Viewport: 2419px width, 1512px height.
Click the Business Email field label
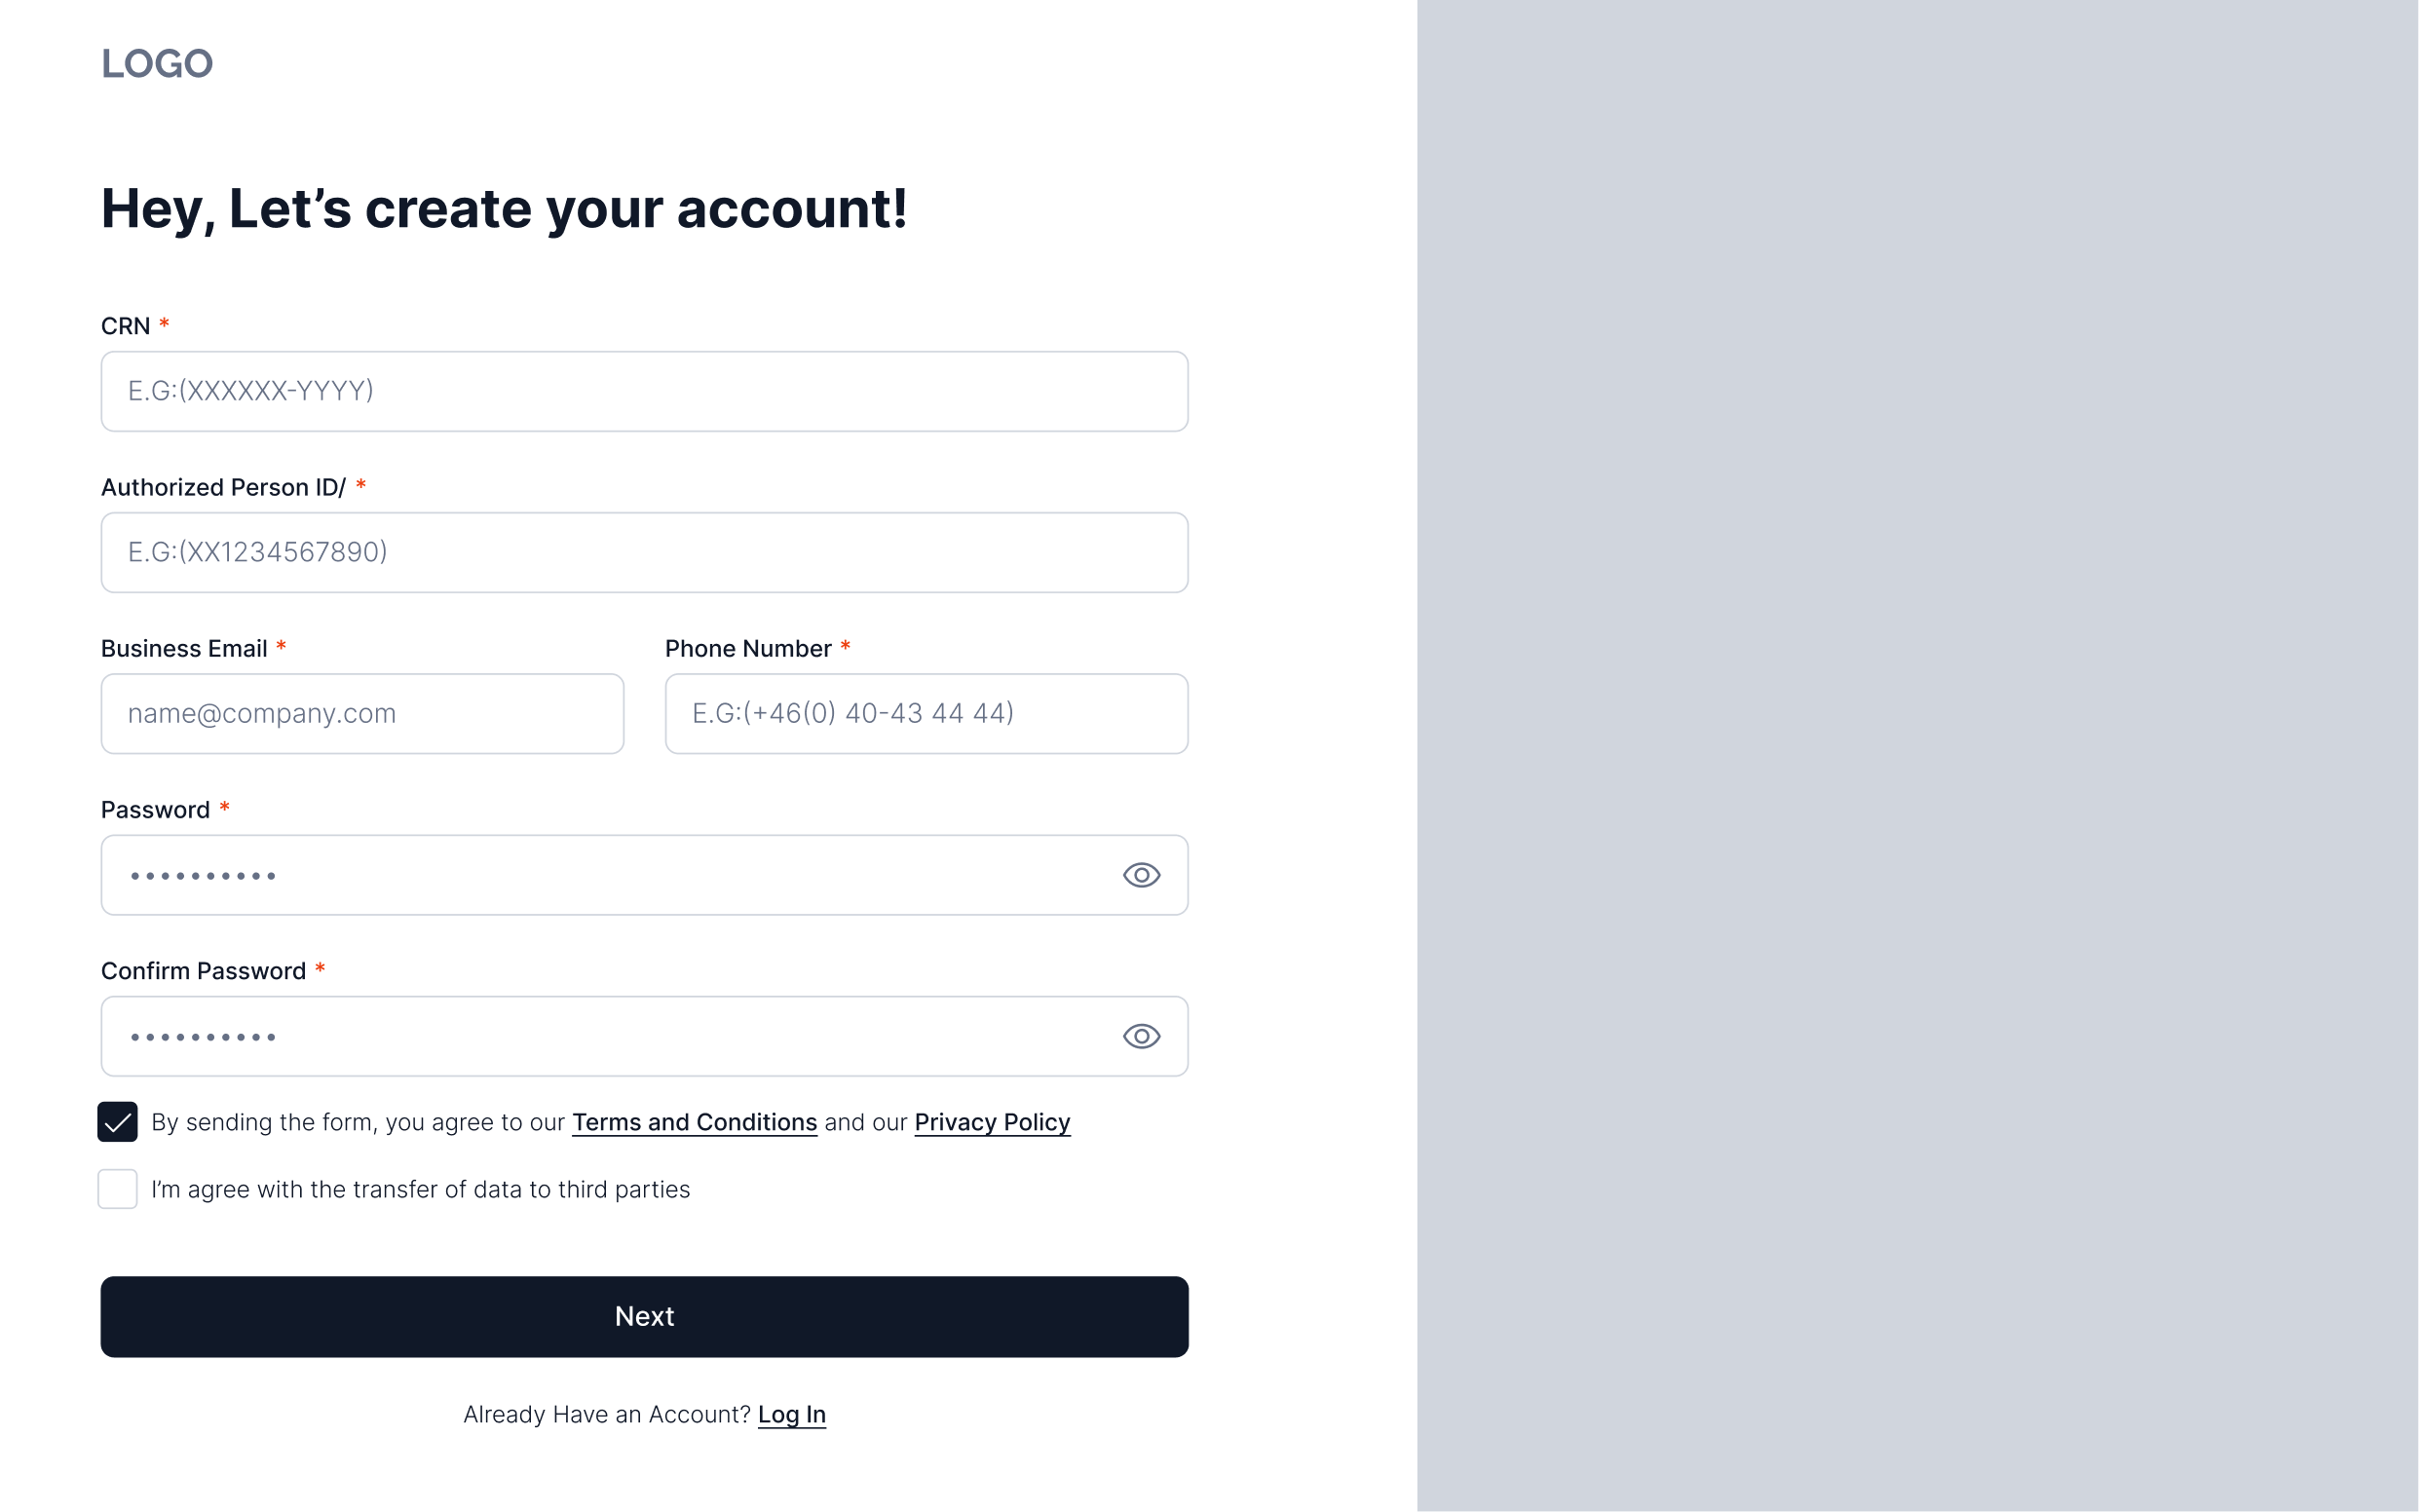pos(183,648)
